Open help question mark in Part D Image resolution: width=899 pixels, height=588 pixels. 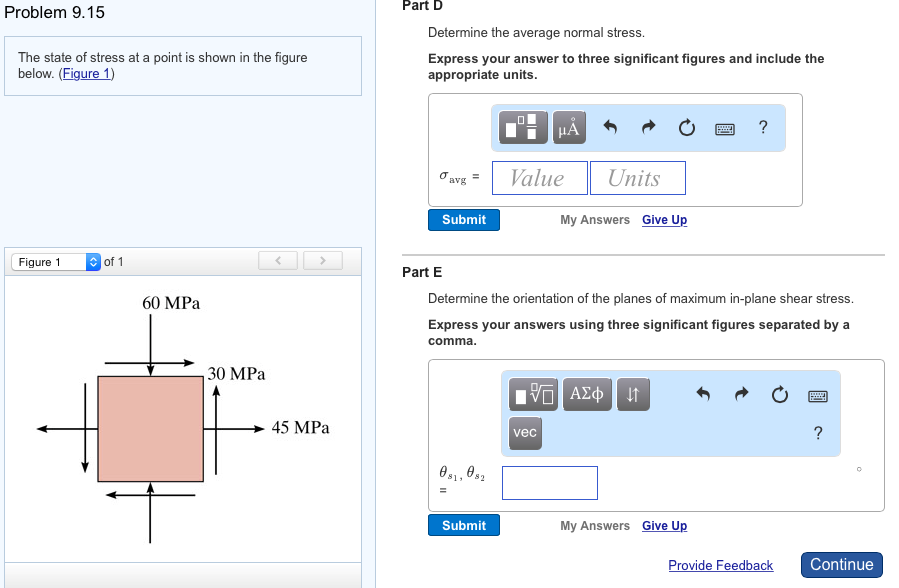[x=763, y=127]
